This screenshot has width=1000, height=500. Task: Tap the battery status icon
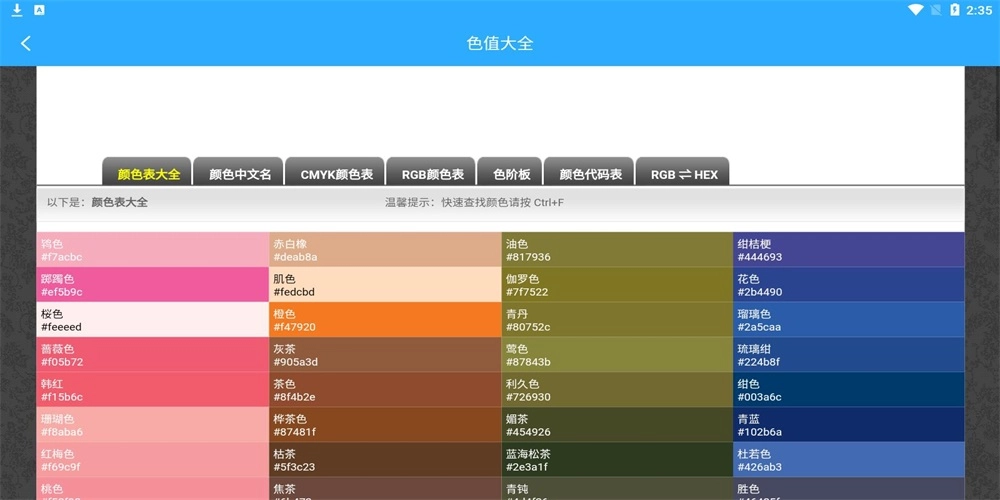tap(954, 10)
